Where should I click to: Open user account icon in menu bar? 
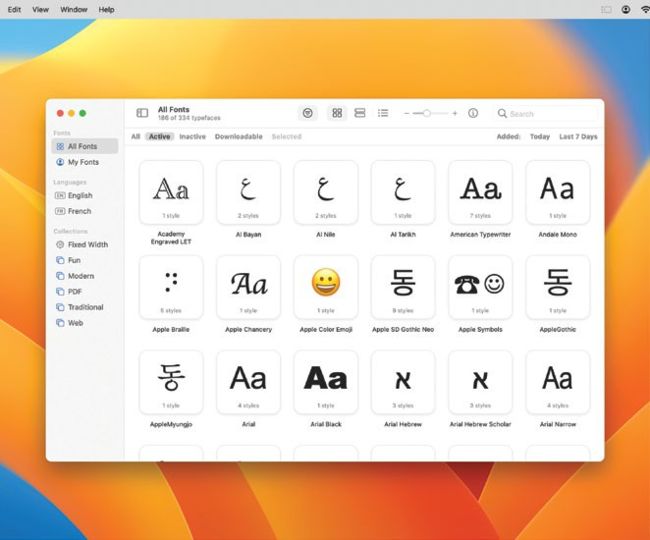(626, 9)
